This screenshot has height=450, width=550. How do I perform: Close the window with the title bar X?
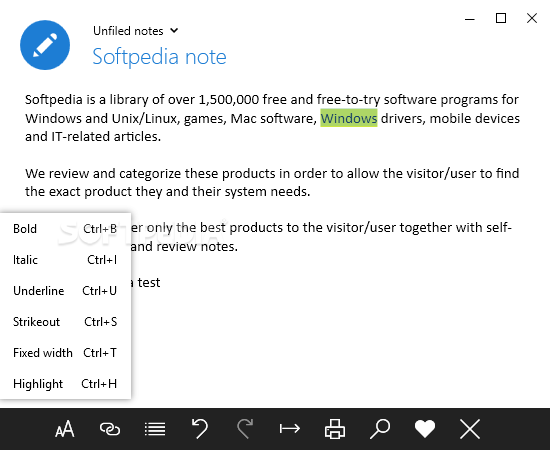click(x=532, y=18)
